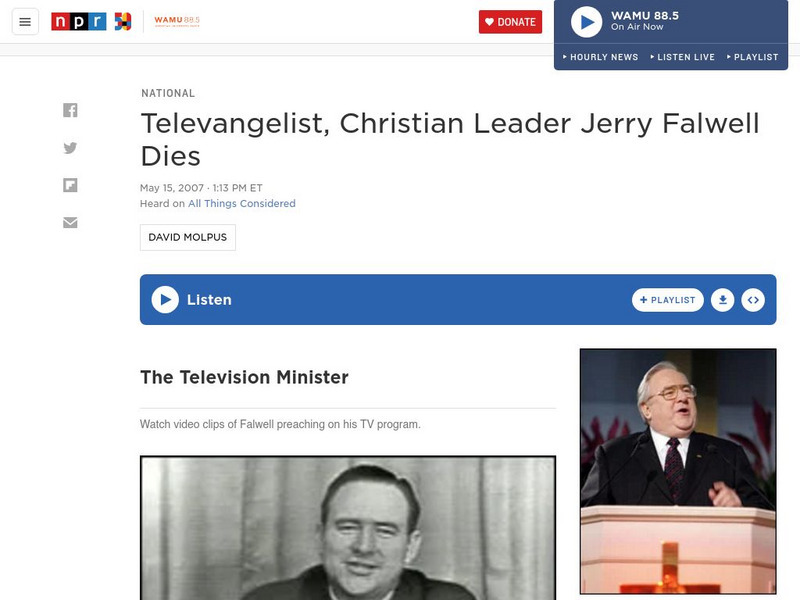The width and height of the screenshot is (800, 600).
Task: Open the National section link
Action: (168, 93)
